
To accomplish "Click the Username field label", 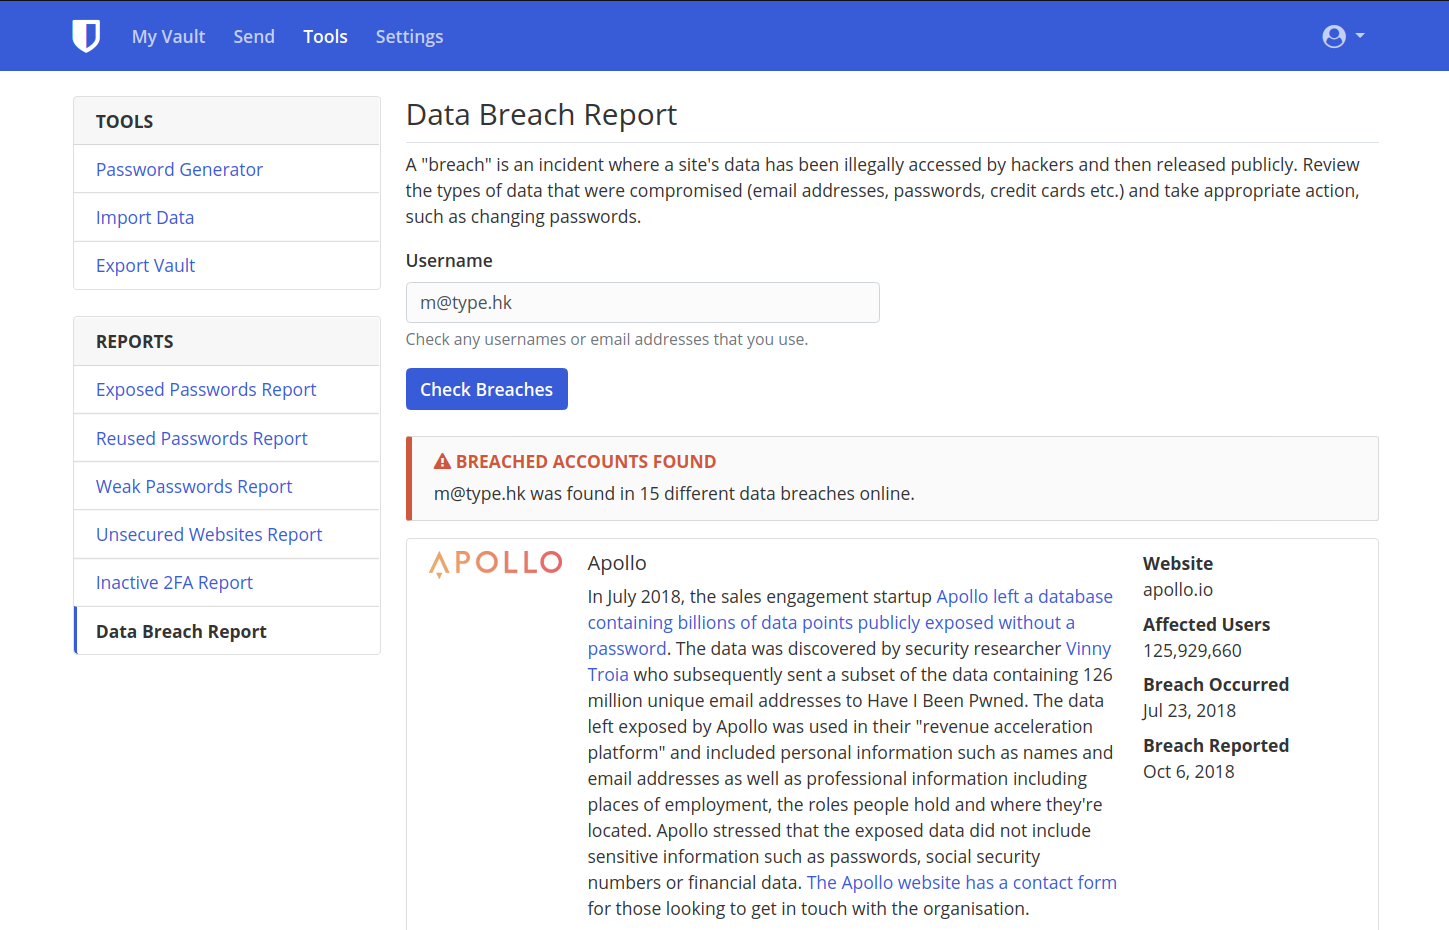I will pos(449,260).
